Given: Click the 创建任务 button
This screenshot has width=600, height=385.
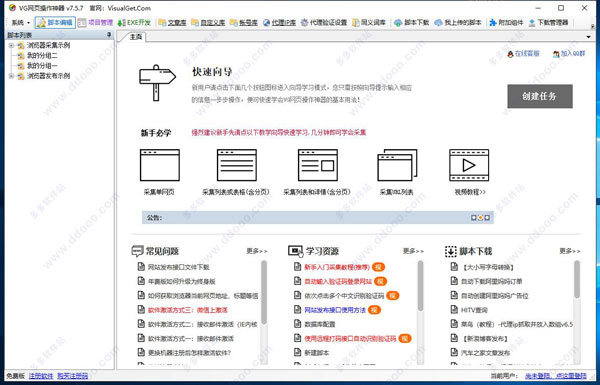Looking at the screenshot, I should (x=540, y=96).
